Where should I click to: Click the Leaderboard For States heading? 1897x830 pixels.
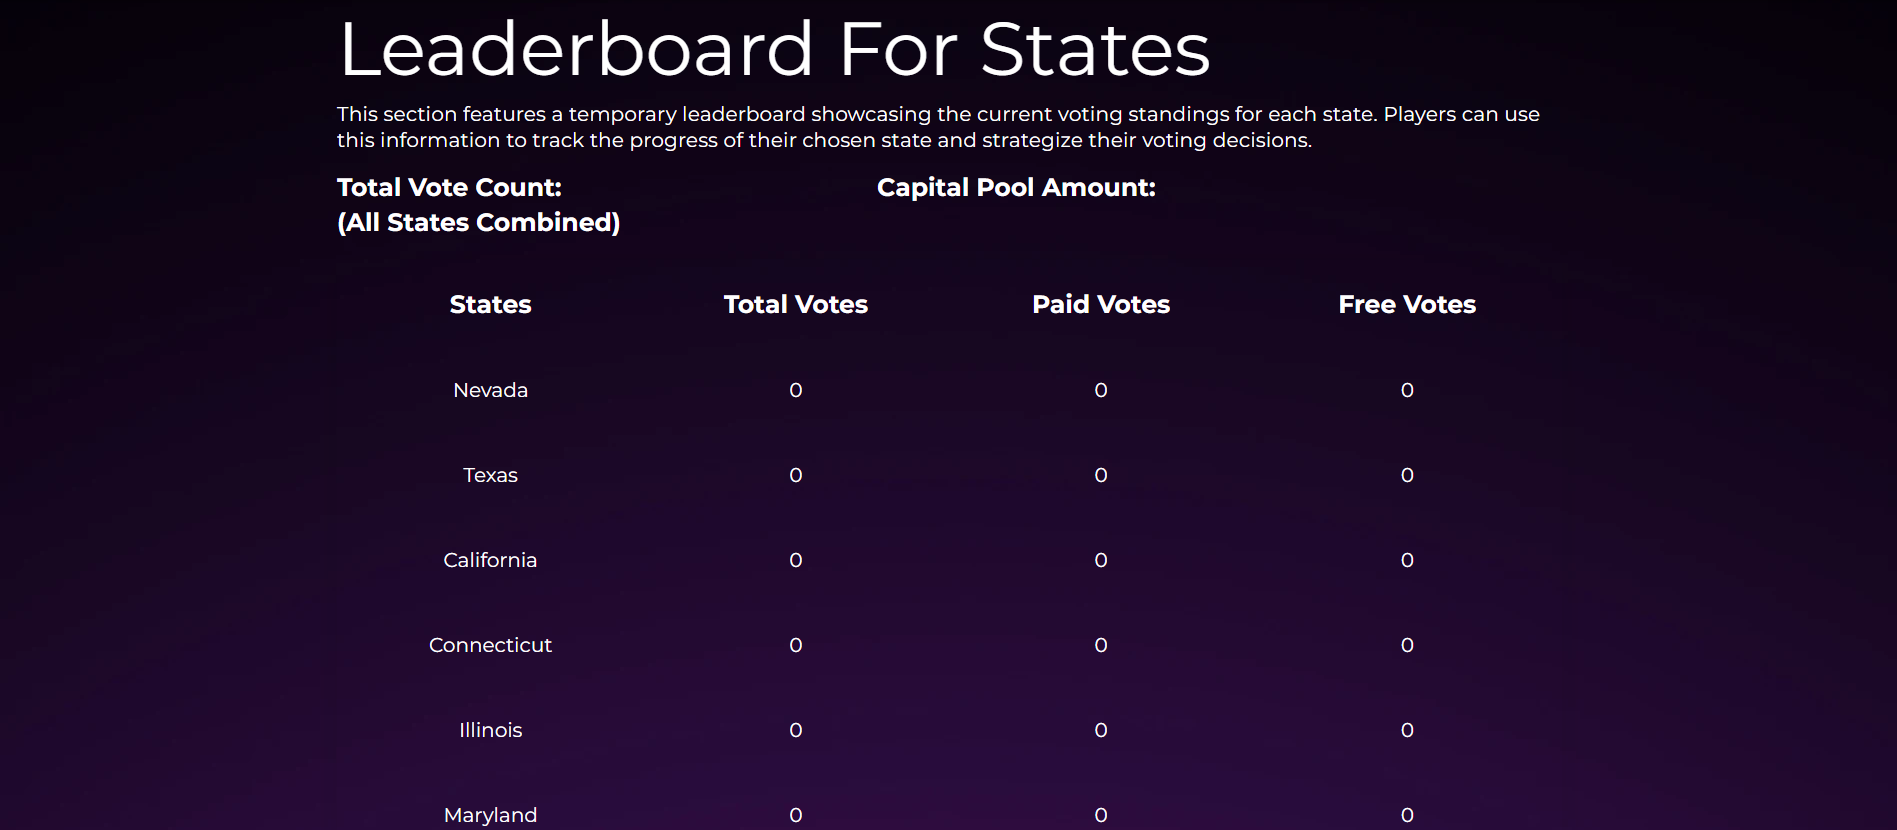(774, 48)
